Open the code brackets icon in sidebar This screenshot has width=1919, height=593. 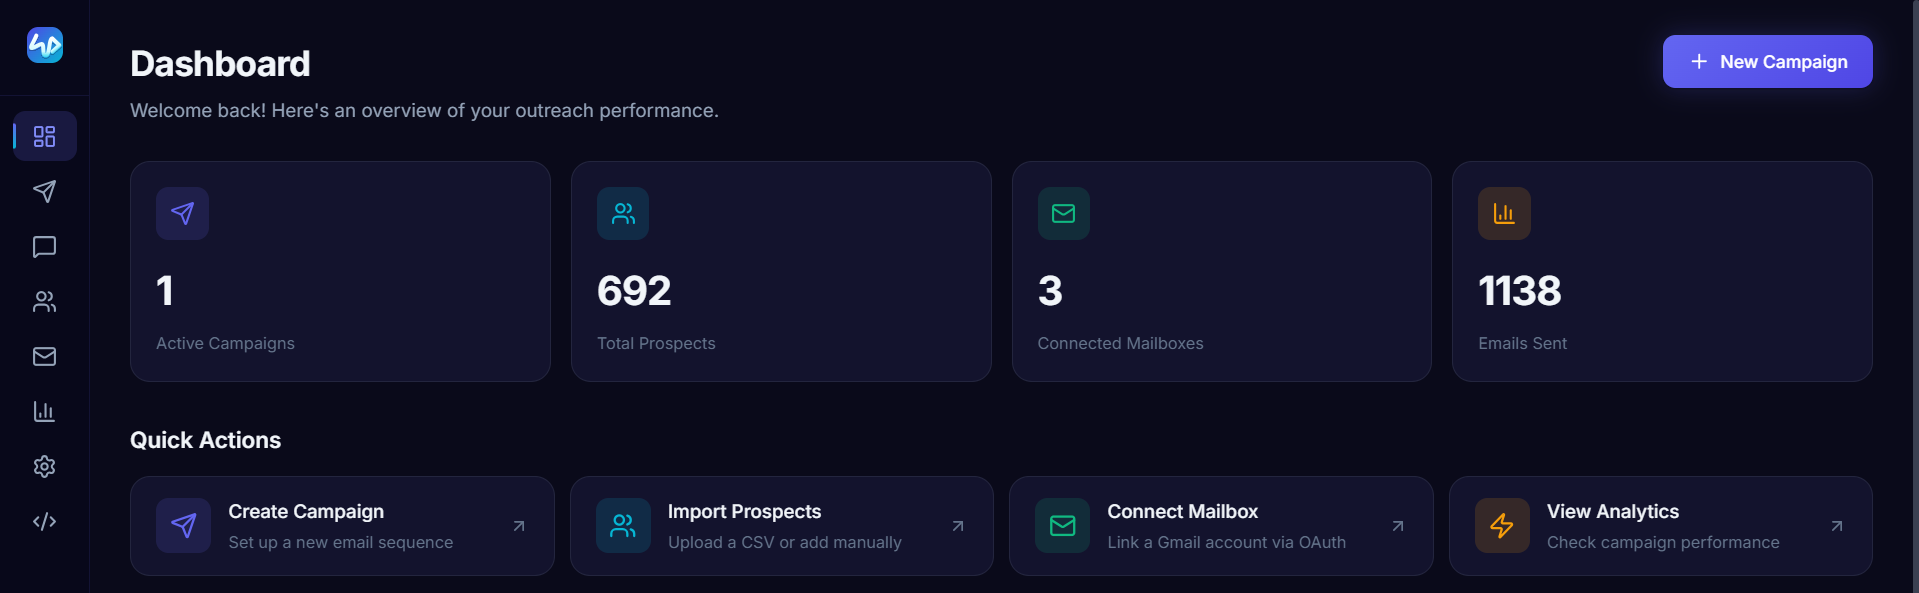(x=45, y=521)
